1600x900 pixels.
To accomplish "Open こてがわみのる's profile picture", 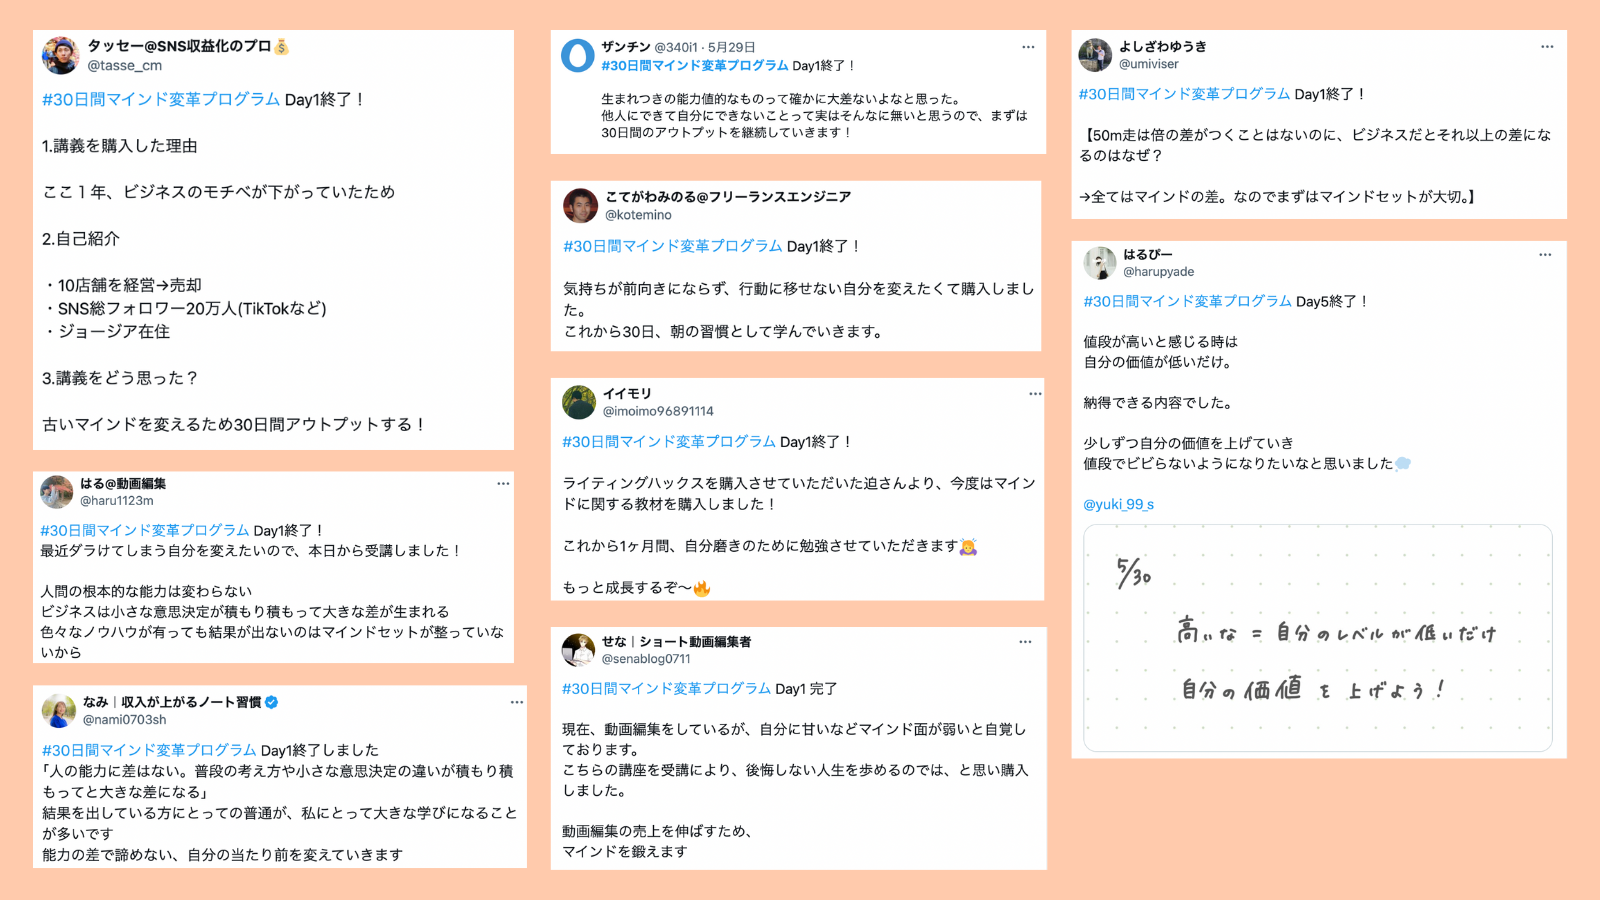I will coord(580,205).
